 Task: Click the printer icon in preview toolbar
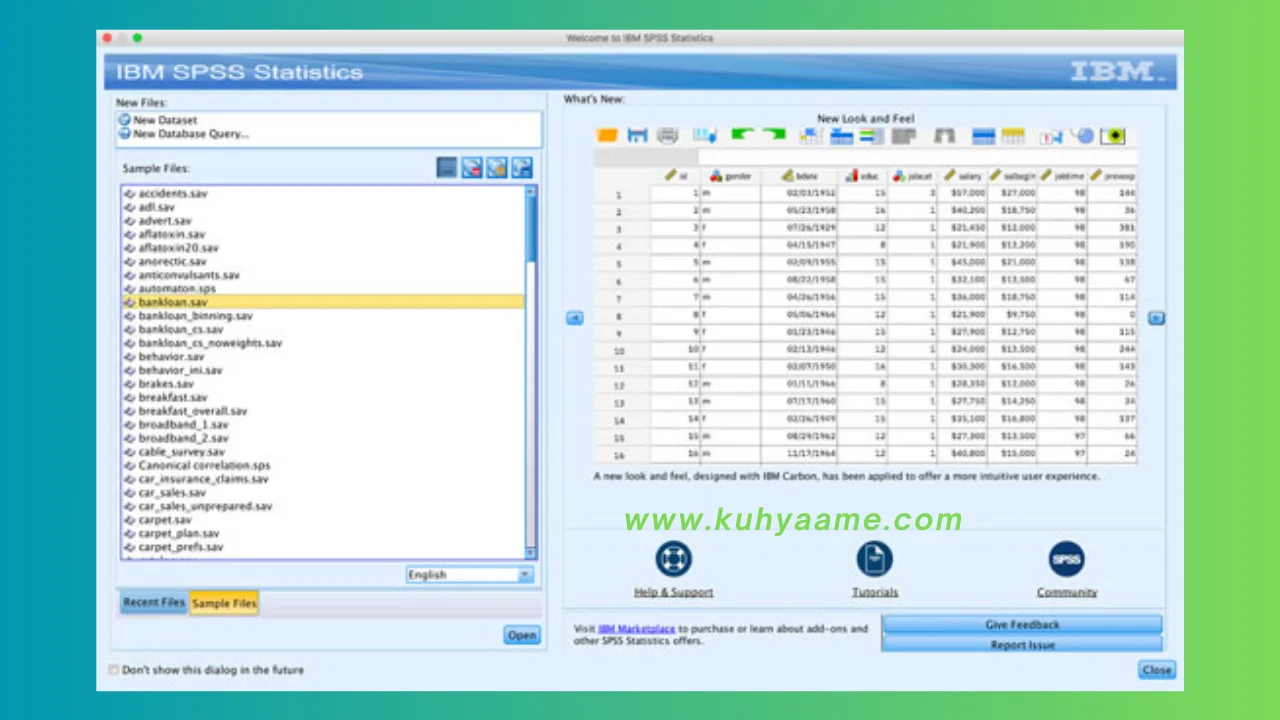[668, 136]
